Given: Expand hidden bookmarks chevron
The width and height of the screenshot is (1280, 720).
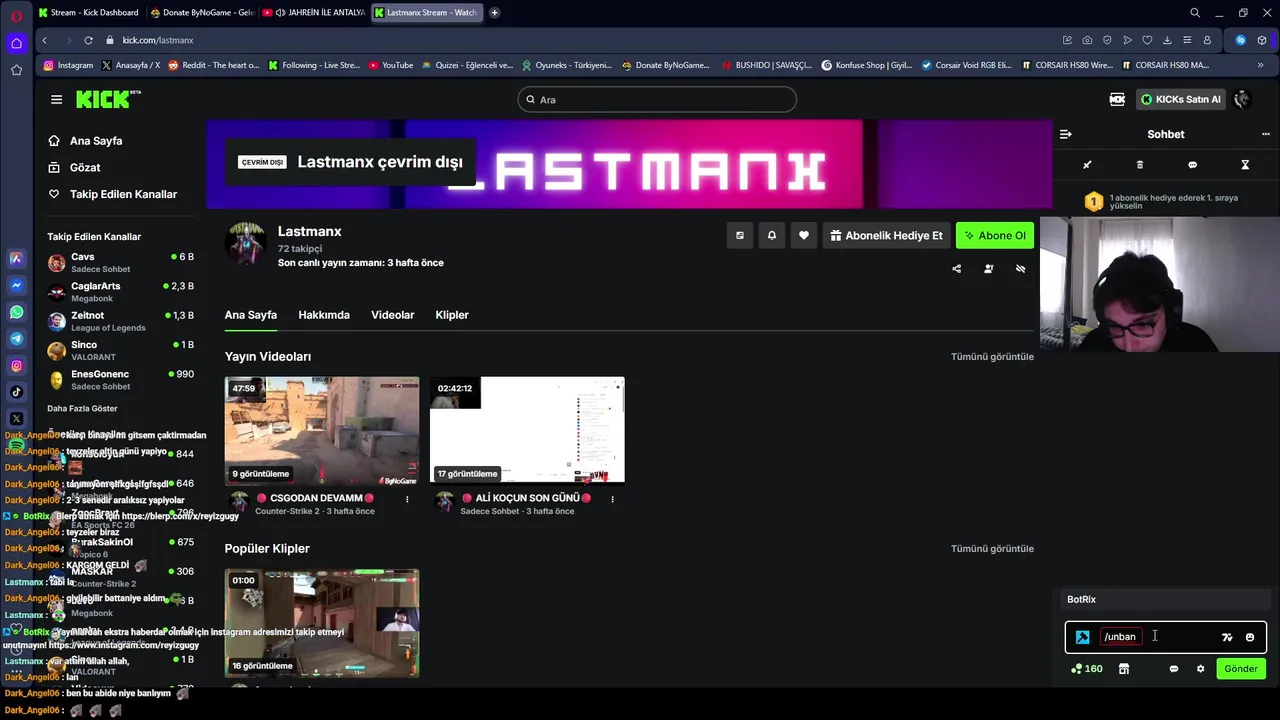Looking at the screenshot, I should (1260, 65).
